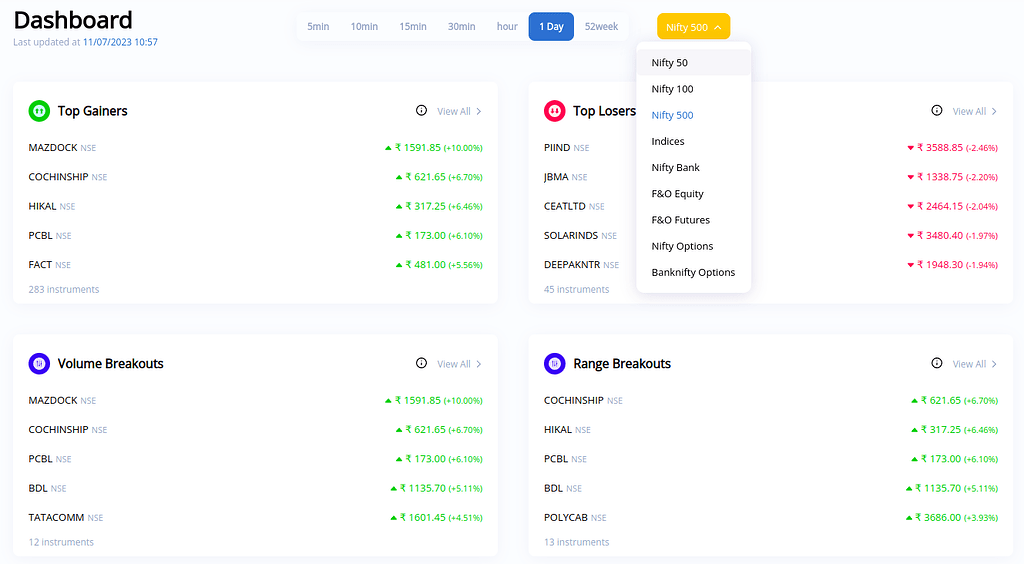This screenshot has height=564, width=1024.
Task: Open info icon in Range Breakouts panel
Action: (936, 363)
